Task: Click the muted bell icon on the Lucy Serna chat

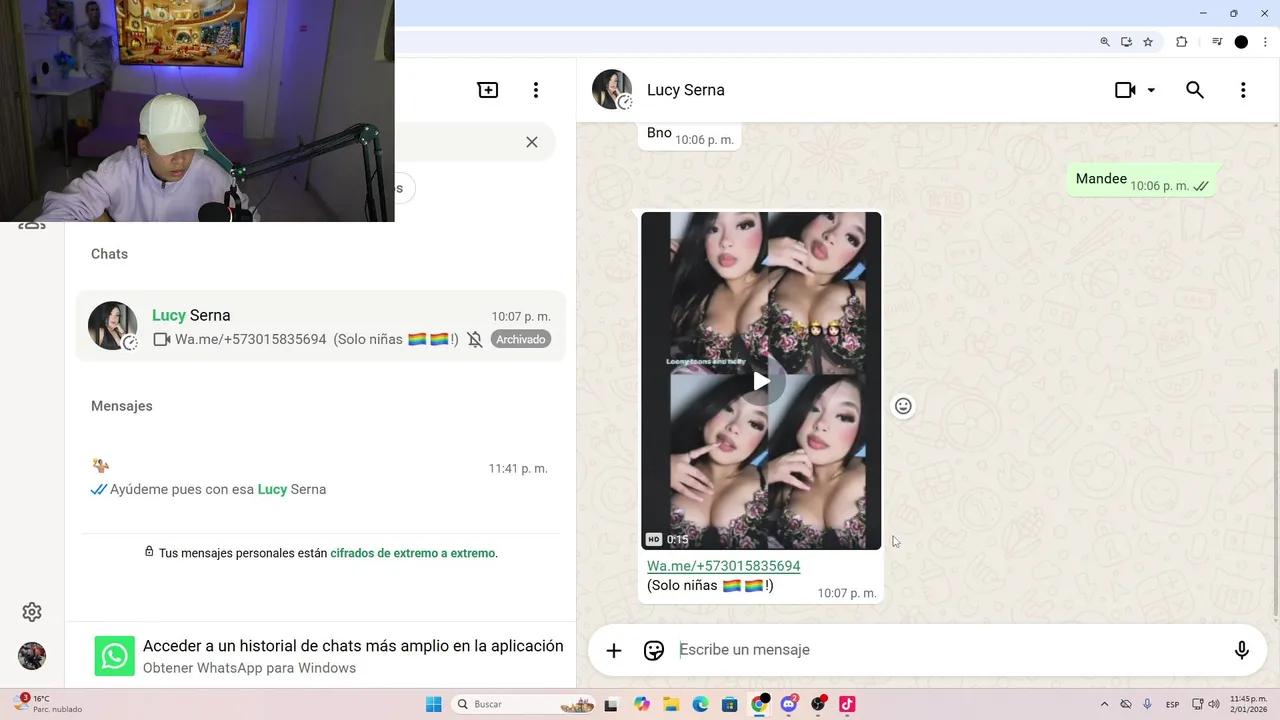Action: pos(475,339)
